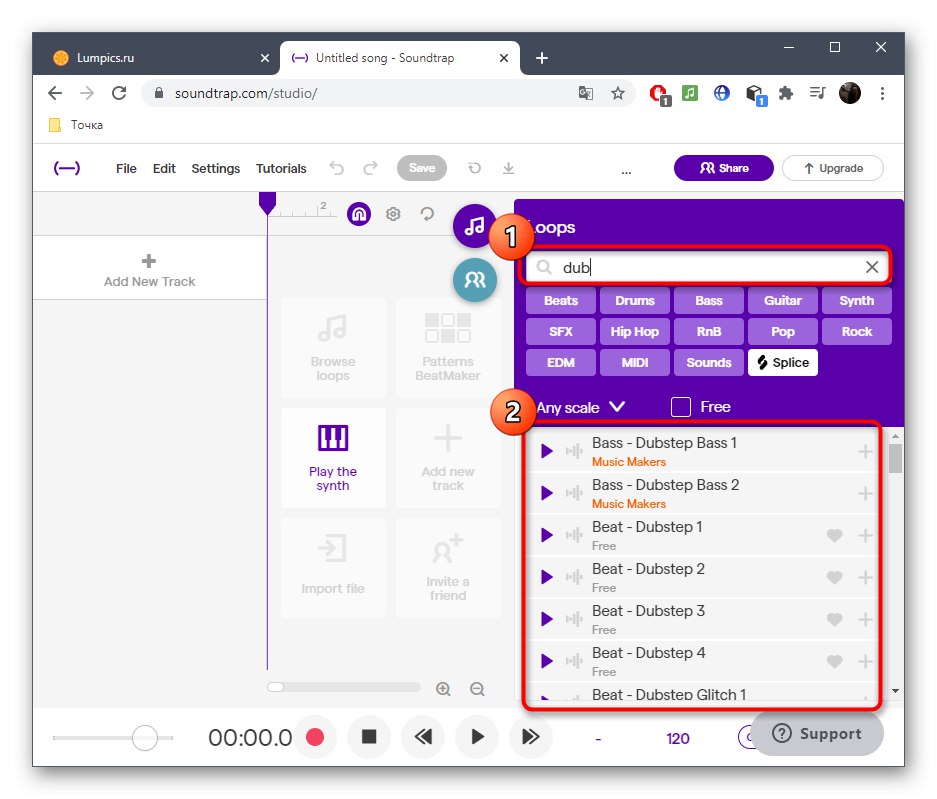Open revision history icon next to Save
937x799 pixels.
pyautogui.click(x=474, y=169)
